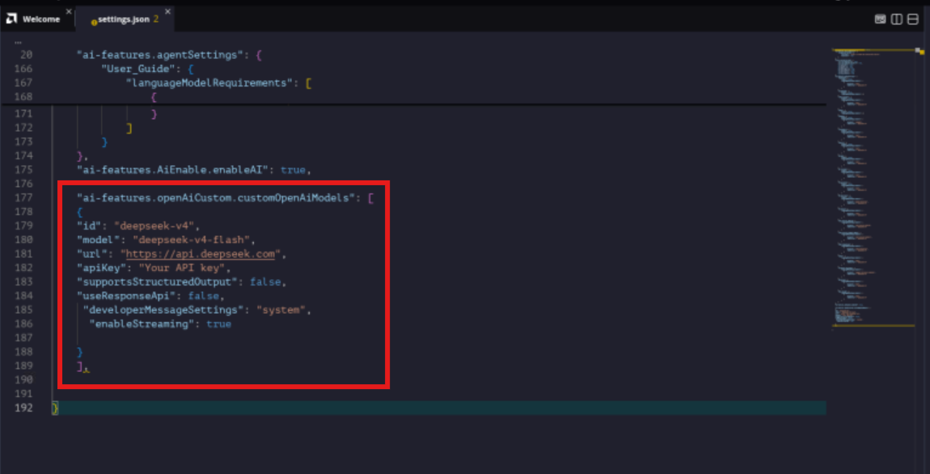Click the yellow warning icon on settings.json tab
Screen dimensions: 930x474
pyautogui.click(x=94, y=22)
